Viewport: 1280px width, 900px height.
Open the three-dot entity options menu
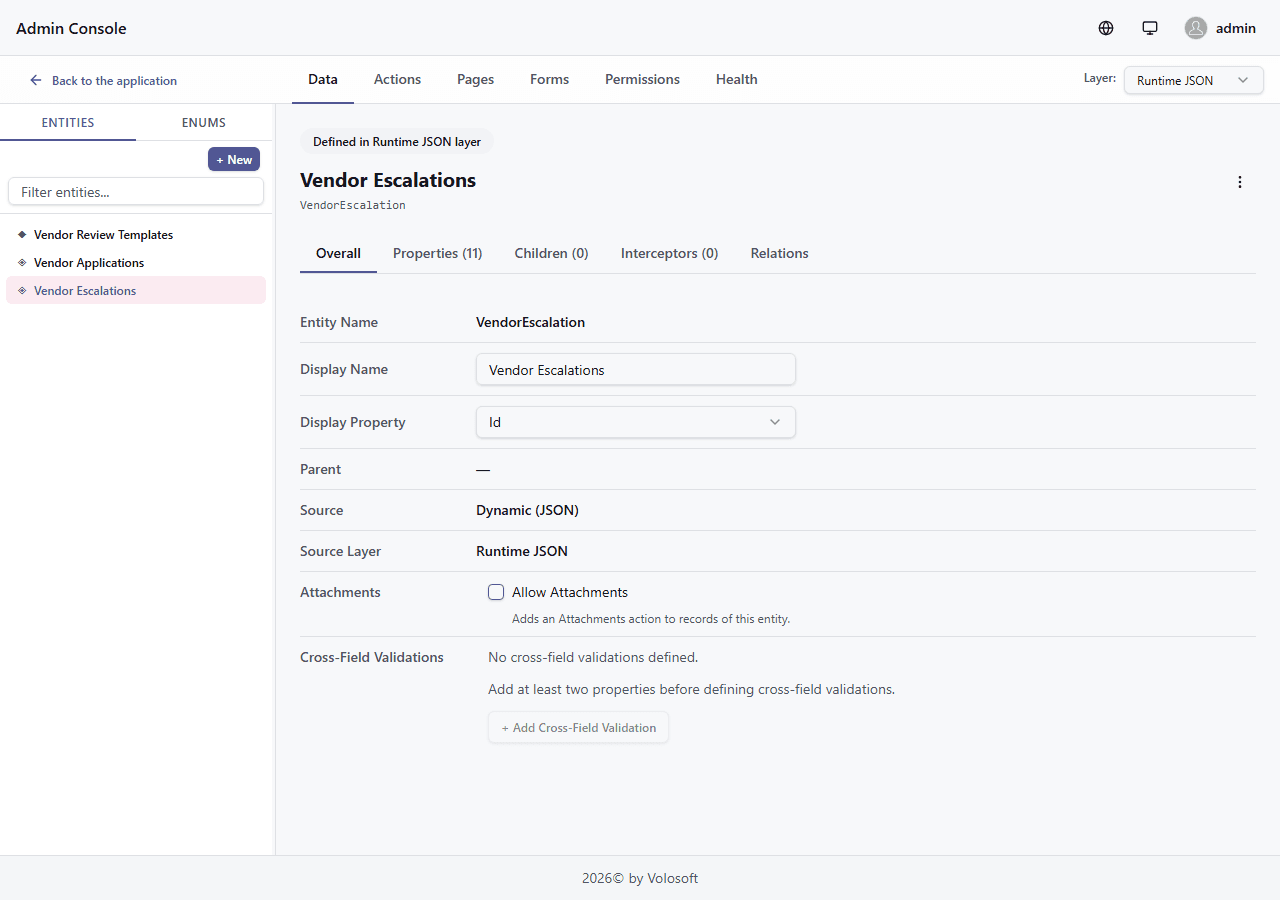pyautogui.click(x=1240, y=182)
